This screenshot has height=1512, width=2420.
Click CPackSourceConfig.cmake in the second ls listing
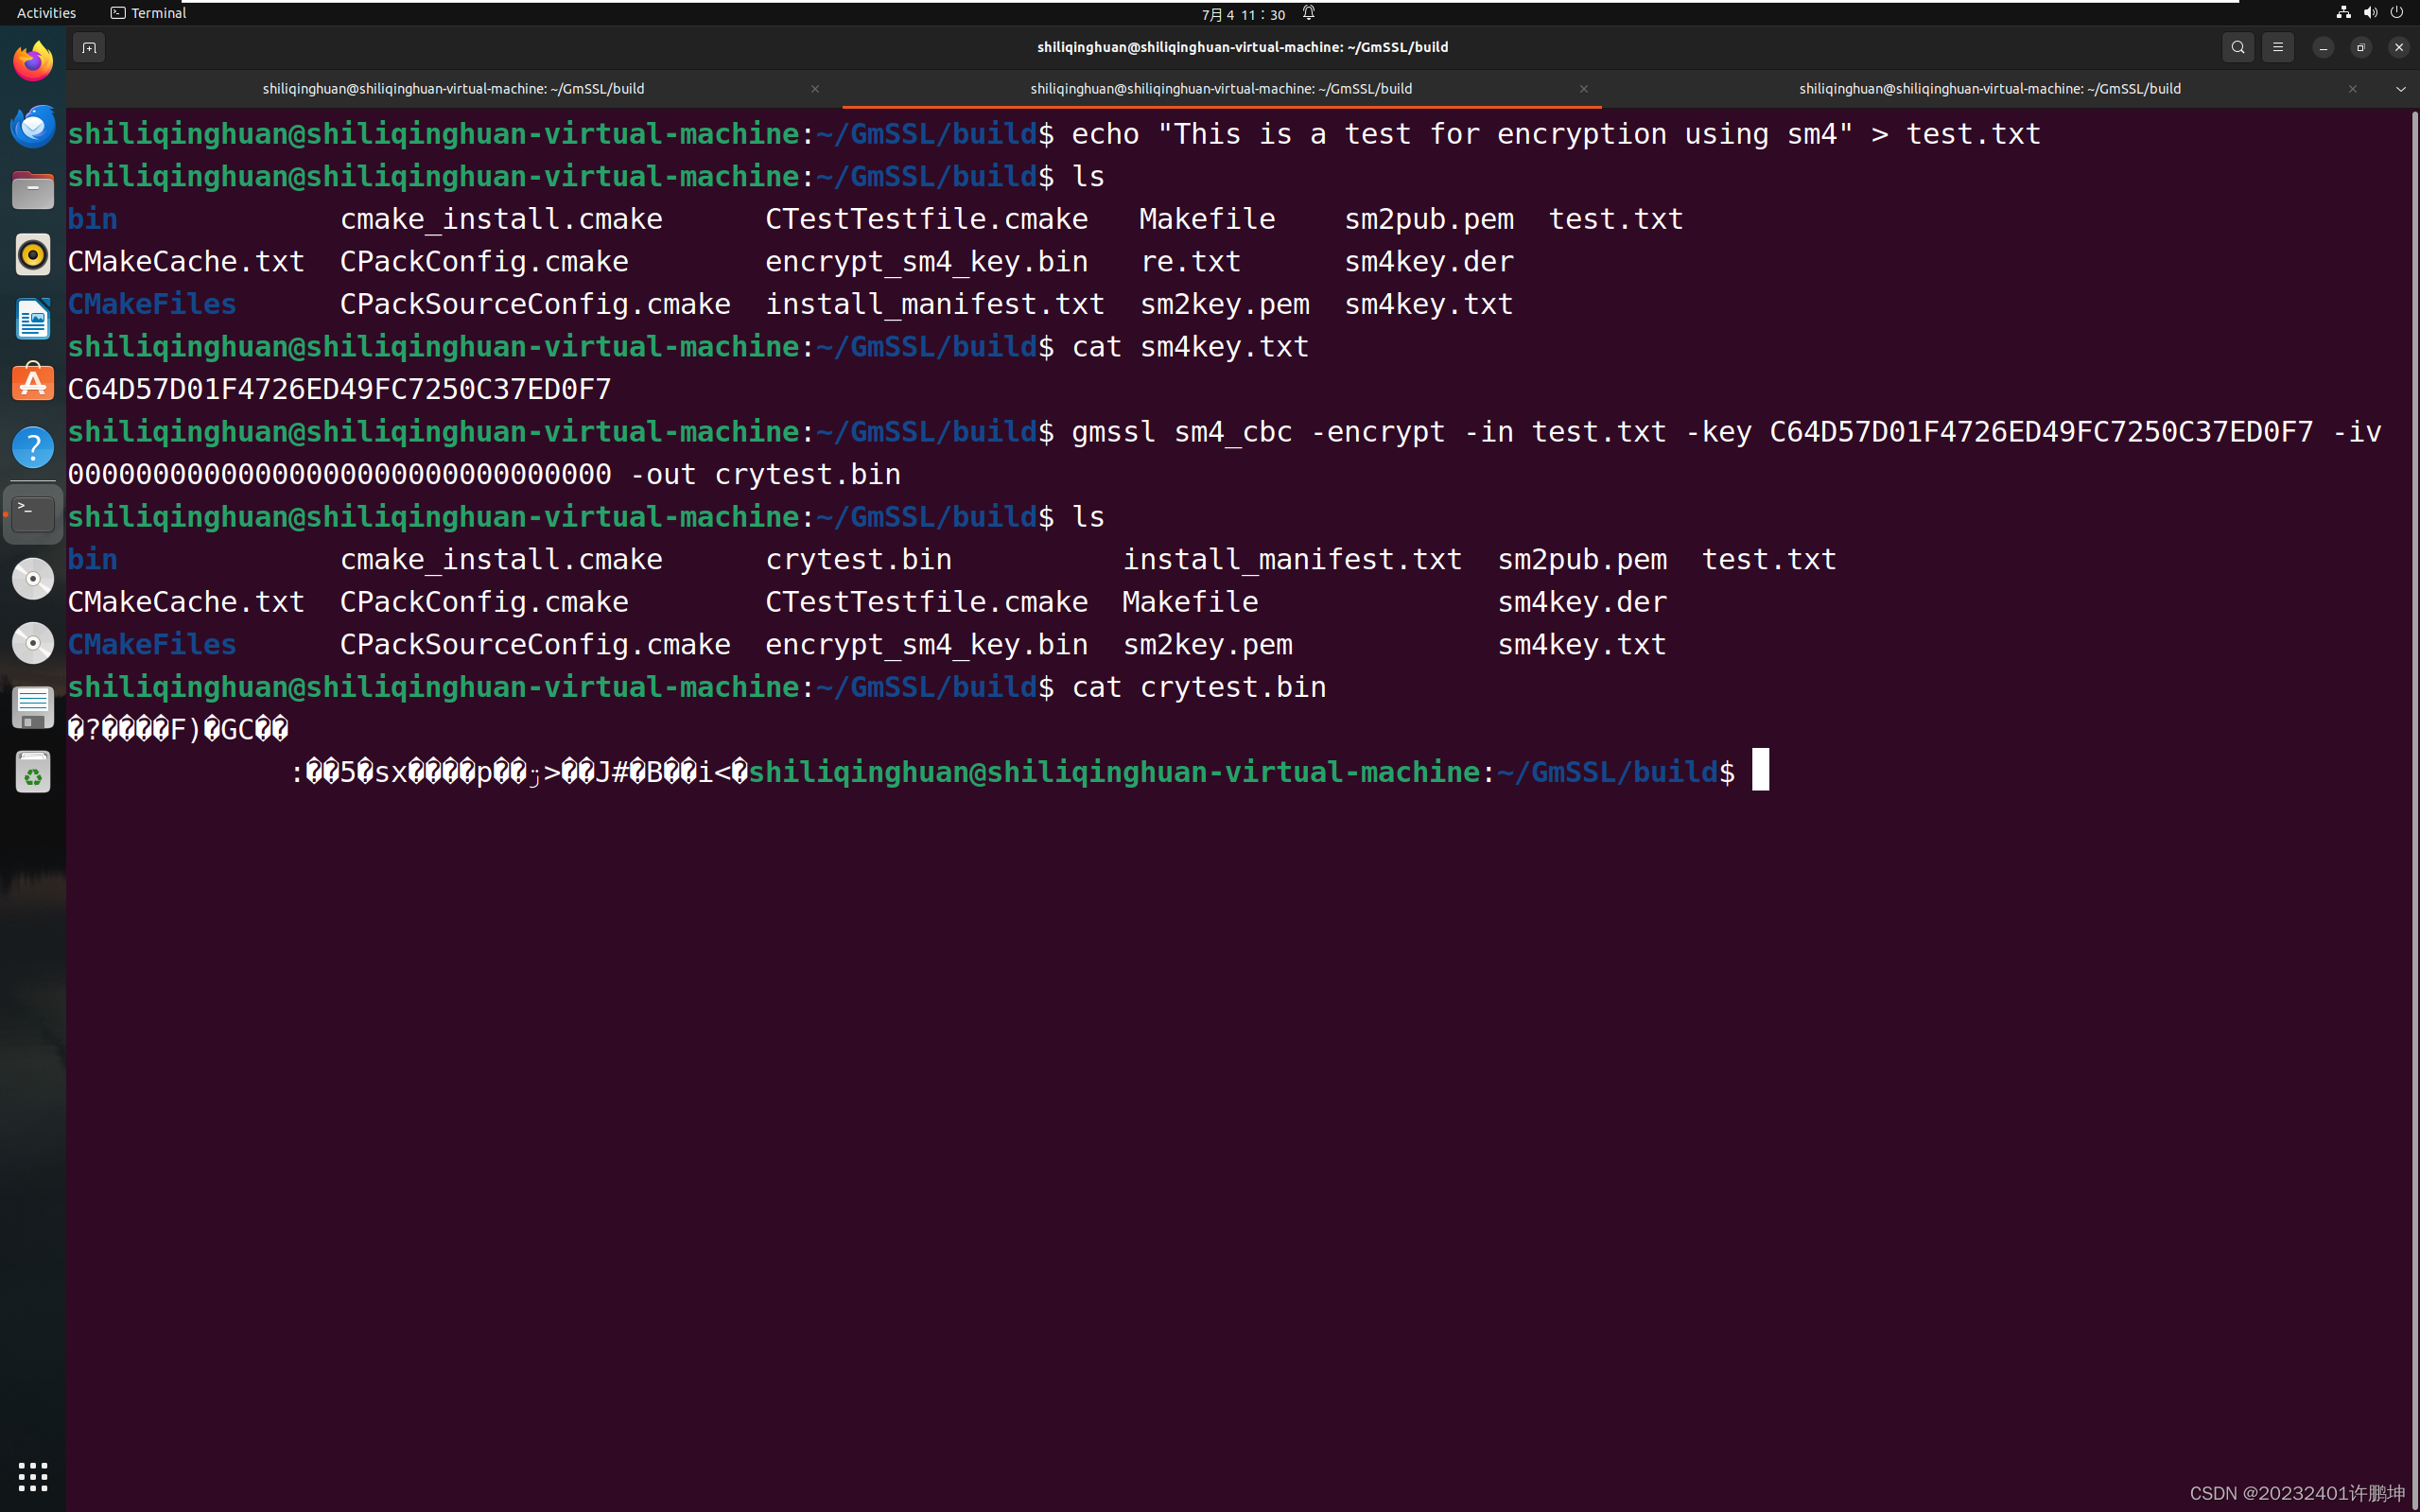coord(535,644)
